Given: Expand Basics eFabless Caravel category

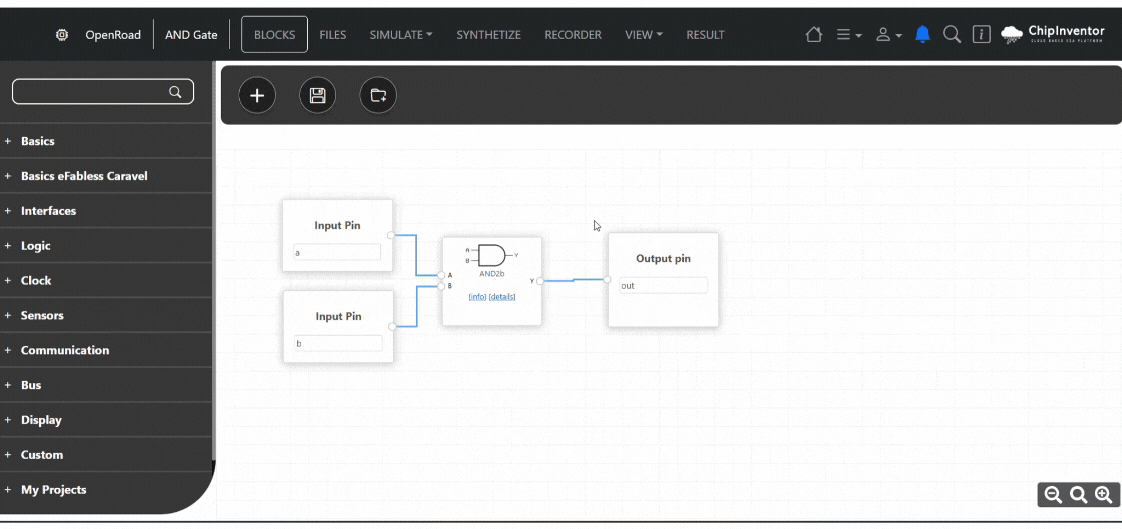Looking at the screenshot, I should (x=106, y=176).
